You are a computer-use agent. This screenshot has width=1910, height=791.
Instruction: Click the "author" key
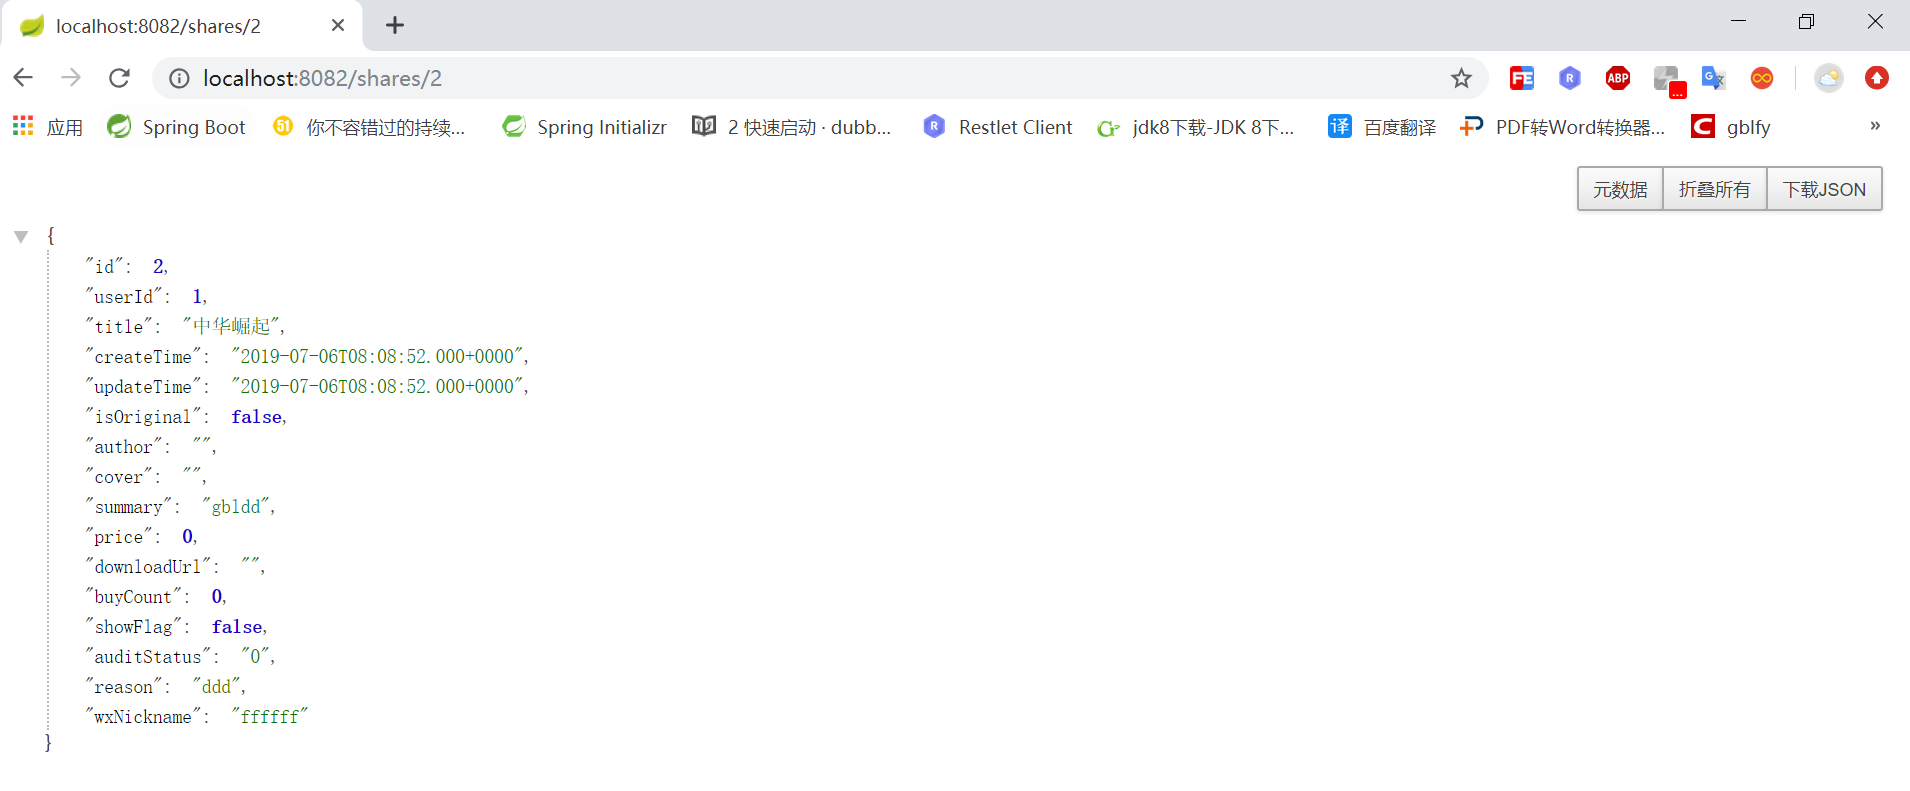(124, 446)
